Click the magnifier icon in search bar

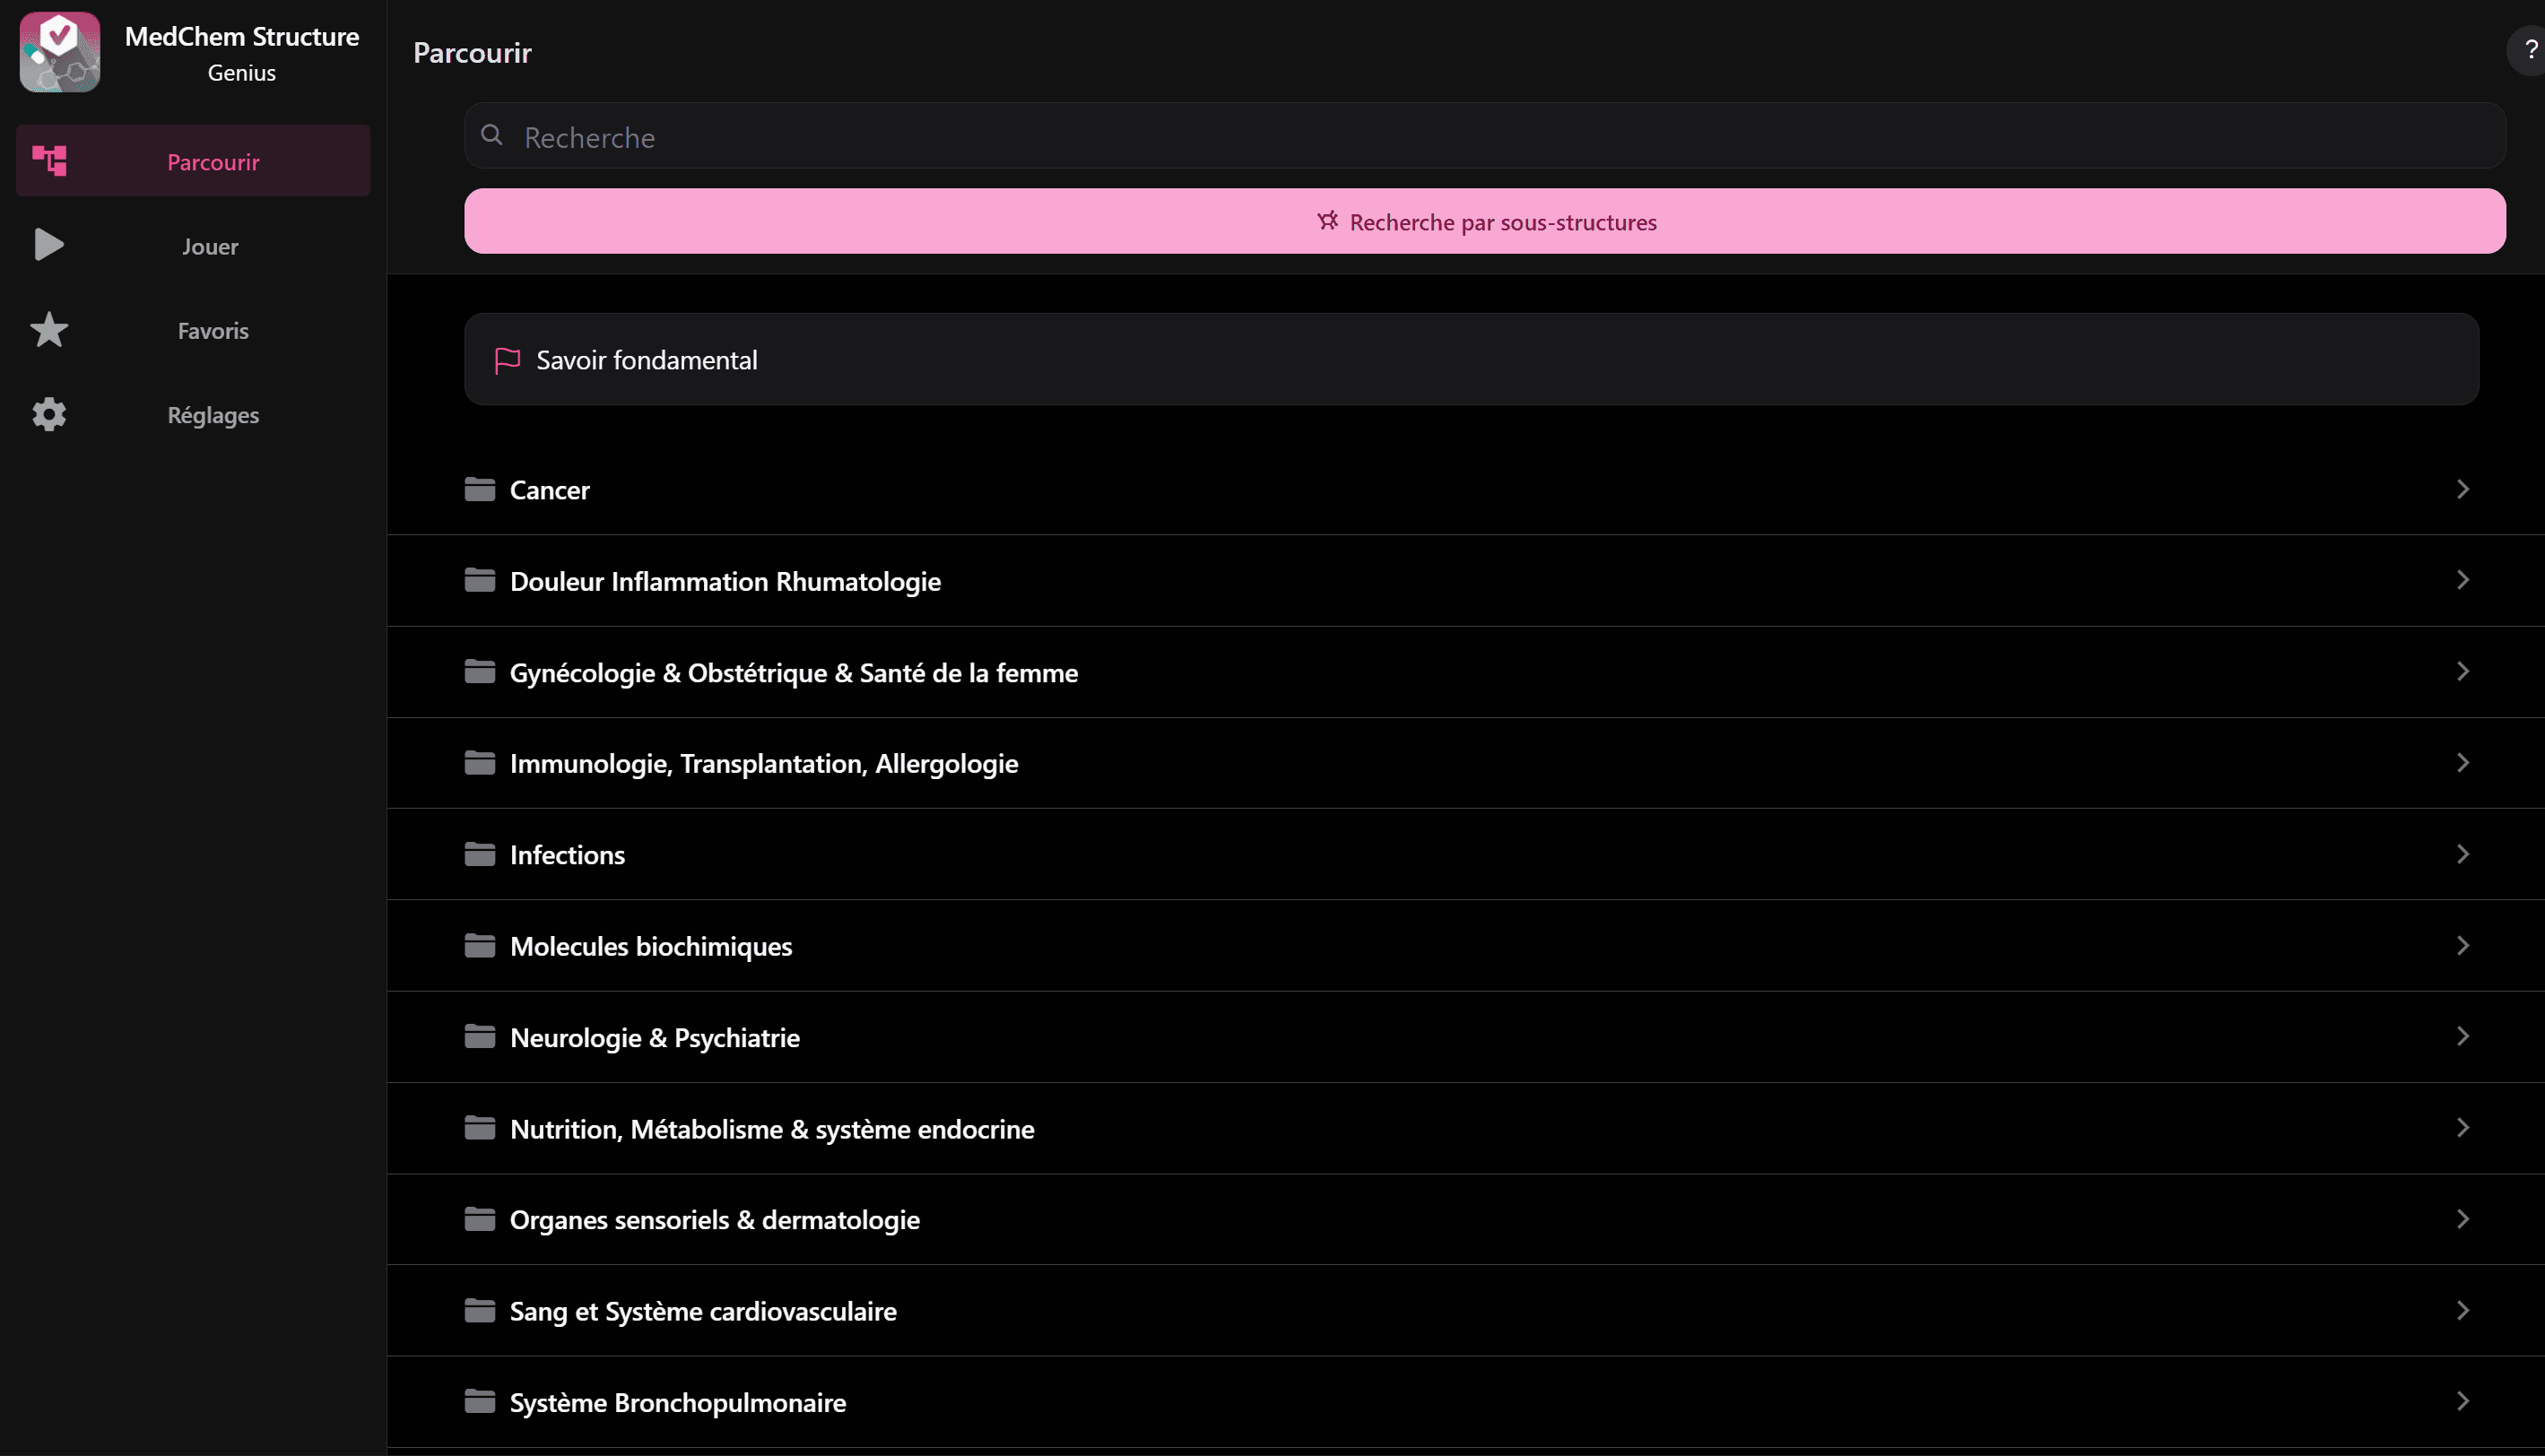(x=492, y=135)
